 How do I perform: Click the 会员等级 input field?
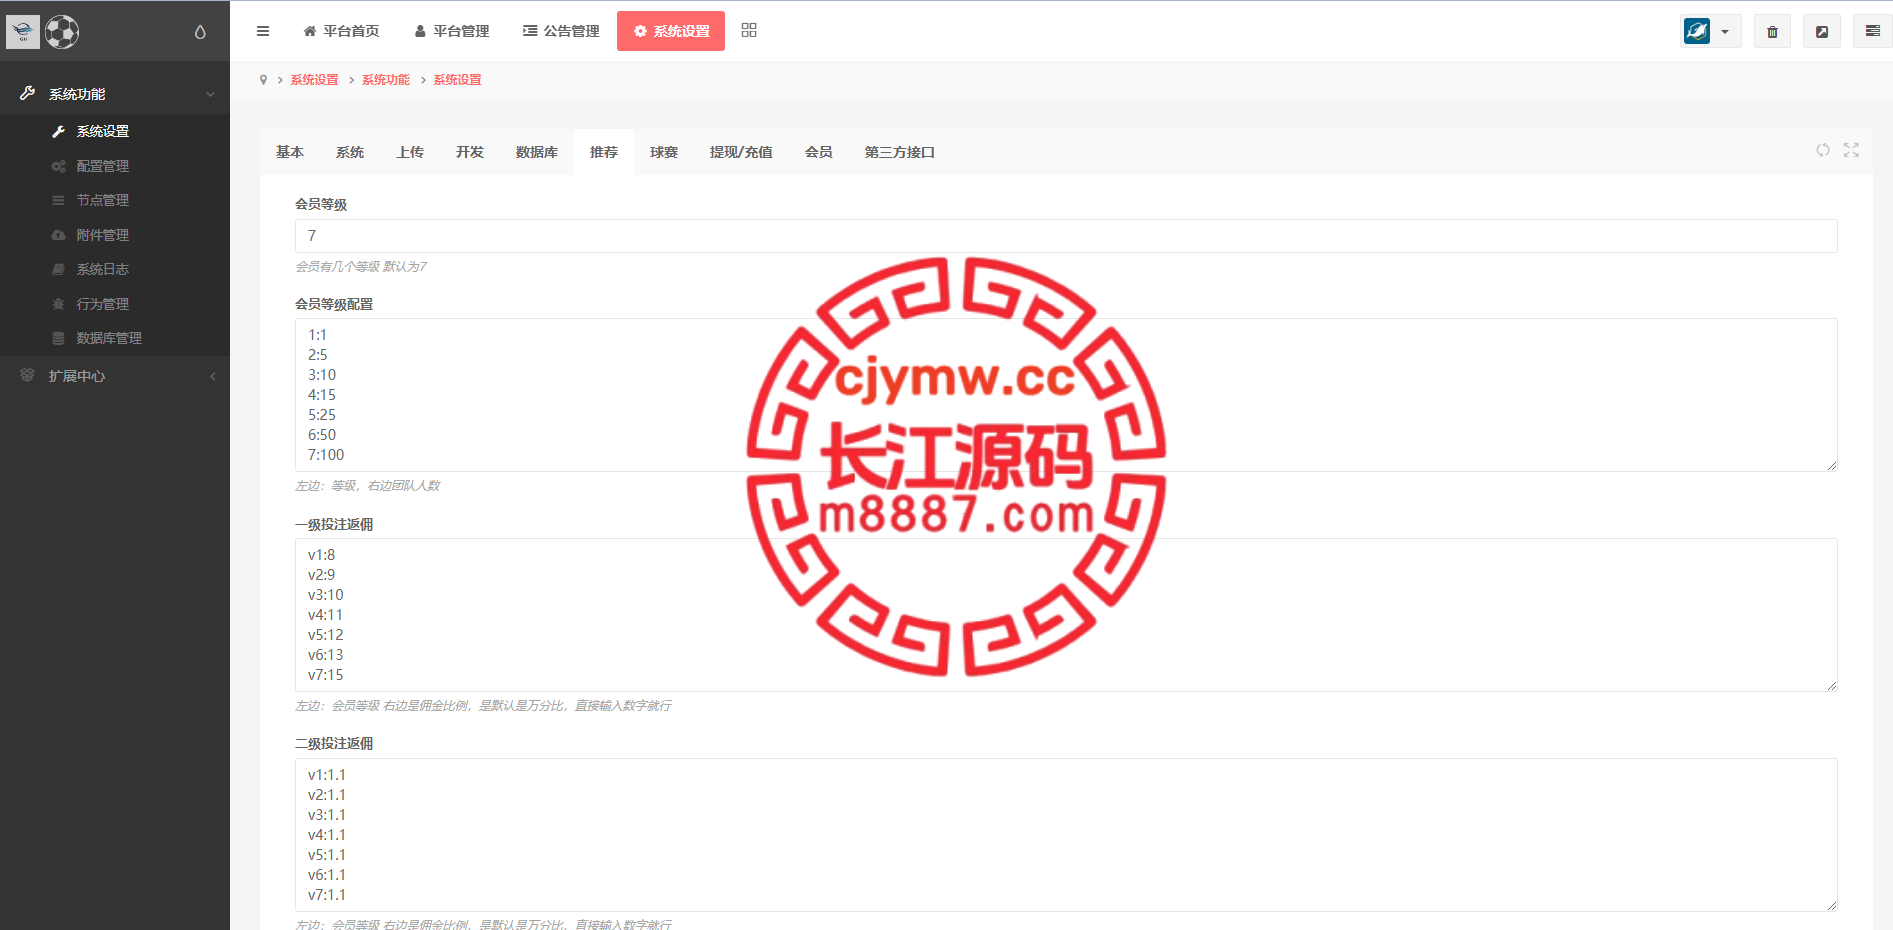(1066, 236)
